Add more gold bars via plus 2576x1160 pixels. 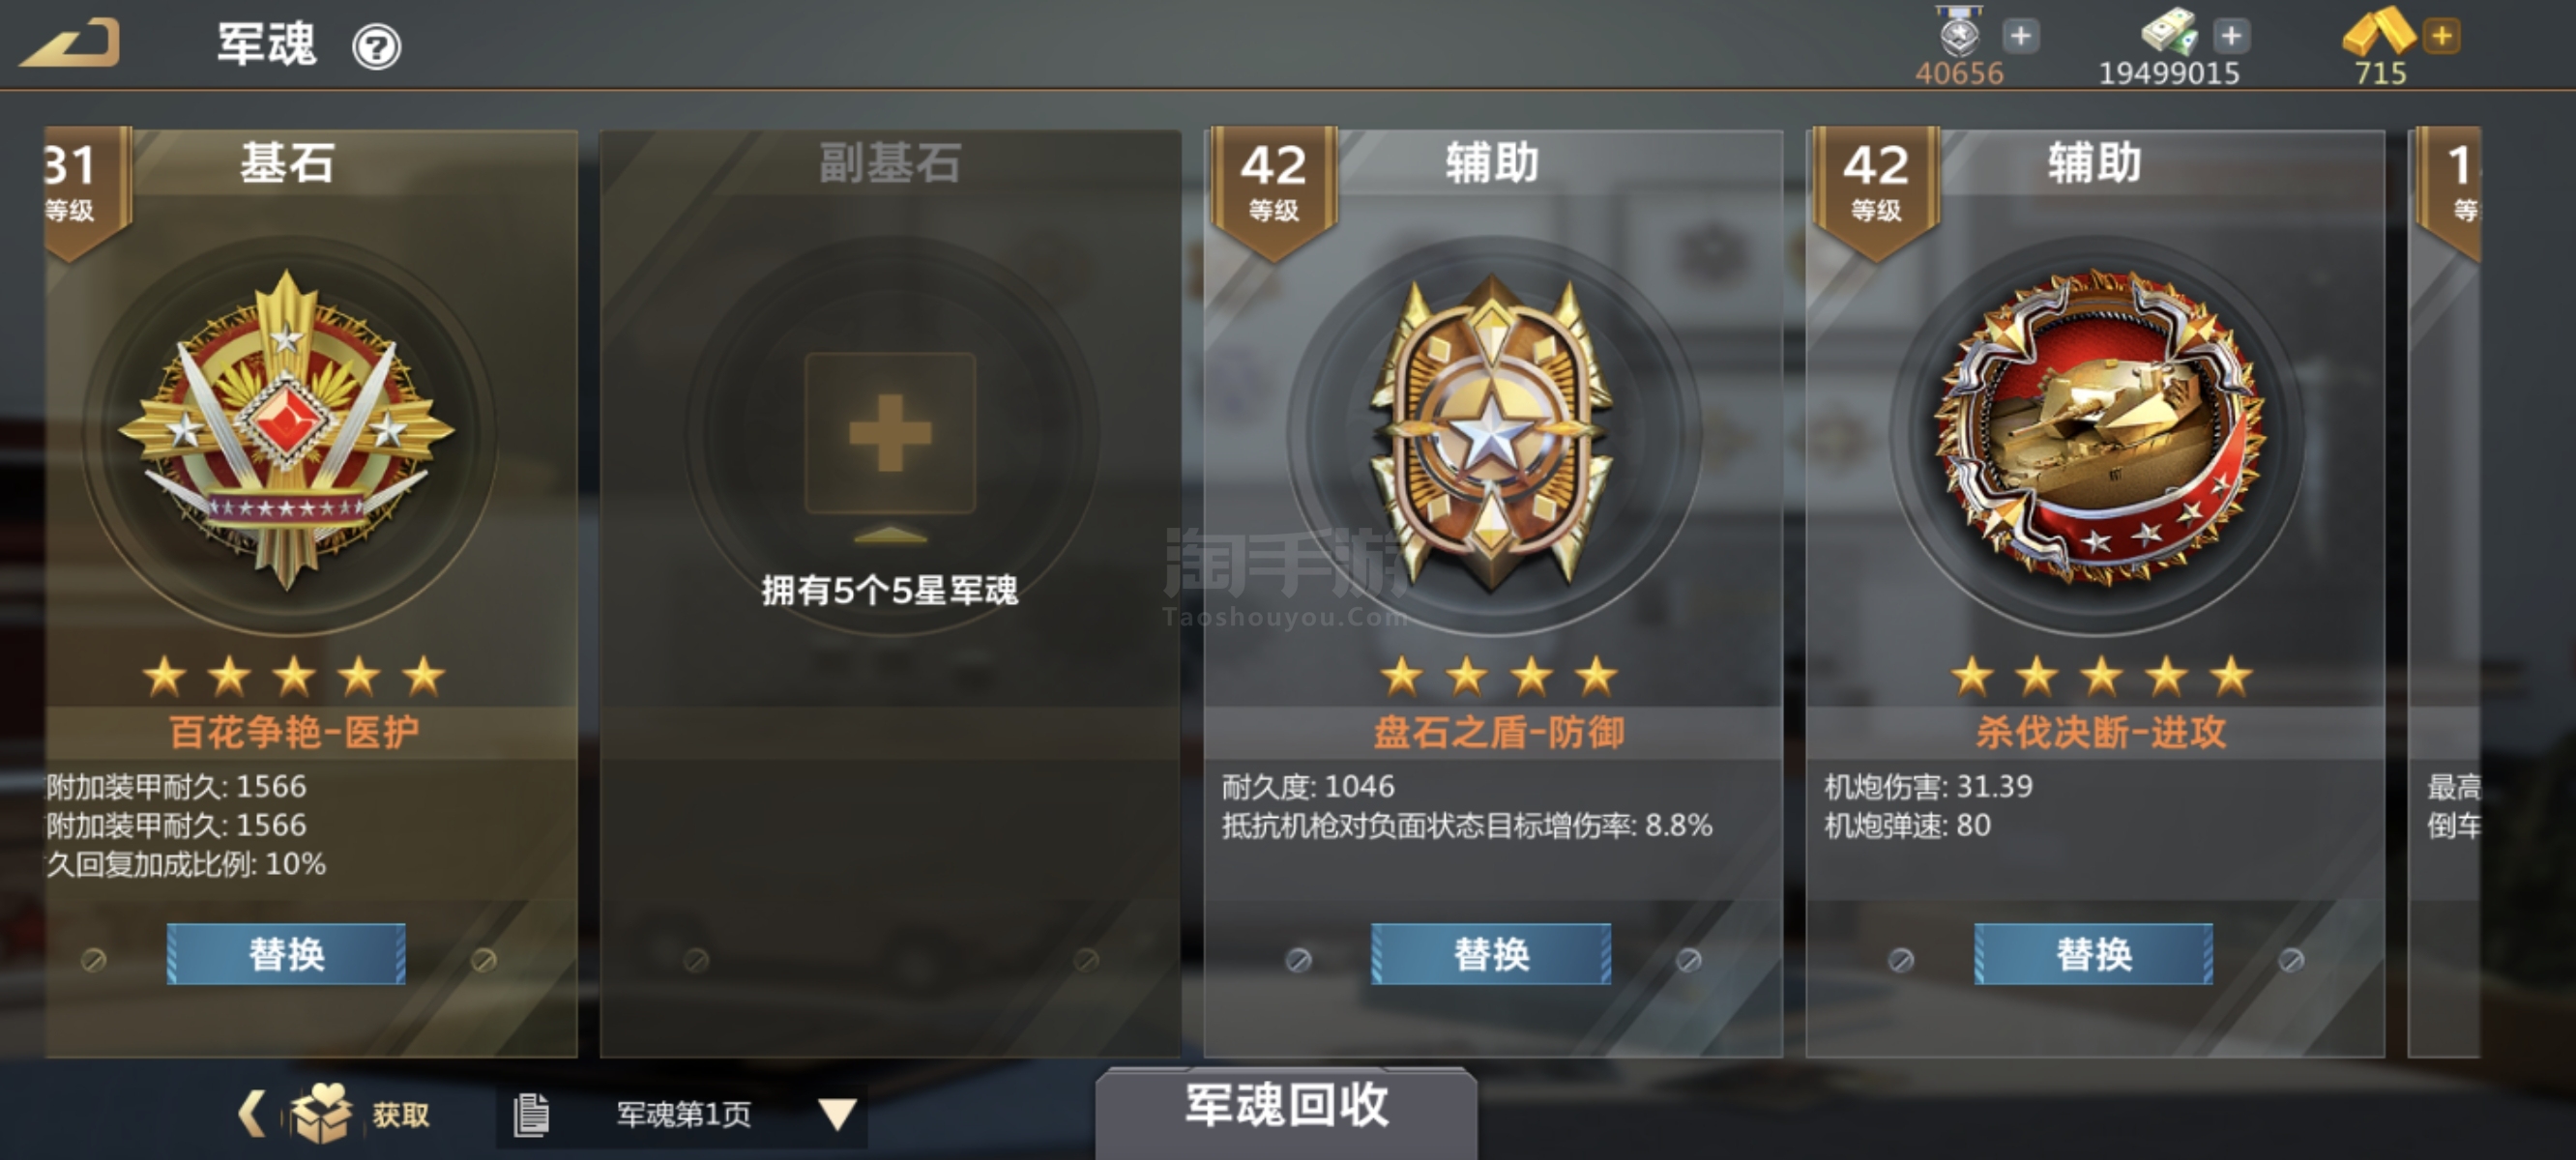(x=2442, y=37)
